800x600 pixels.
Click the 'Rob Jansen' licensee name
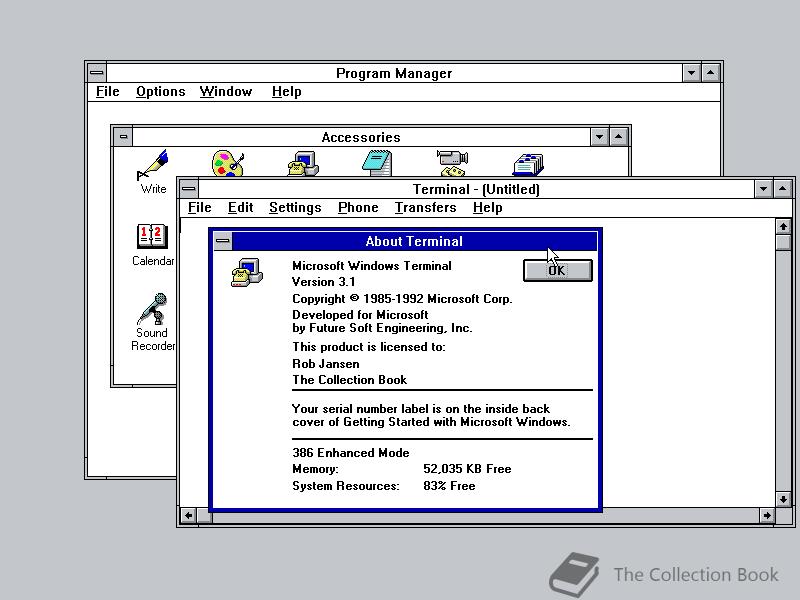[326, 364]
